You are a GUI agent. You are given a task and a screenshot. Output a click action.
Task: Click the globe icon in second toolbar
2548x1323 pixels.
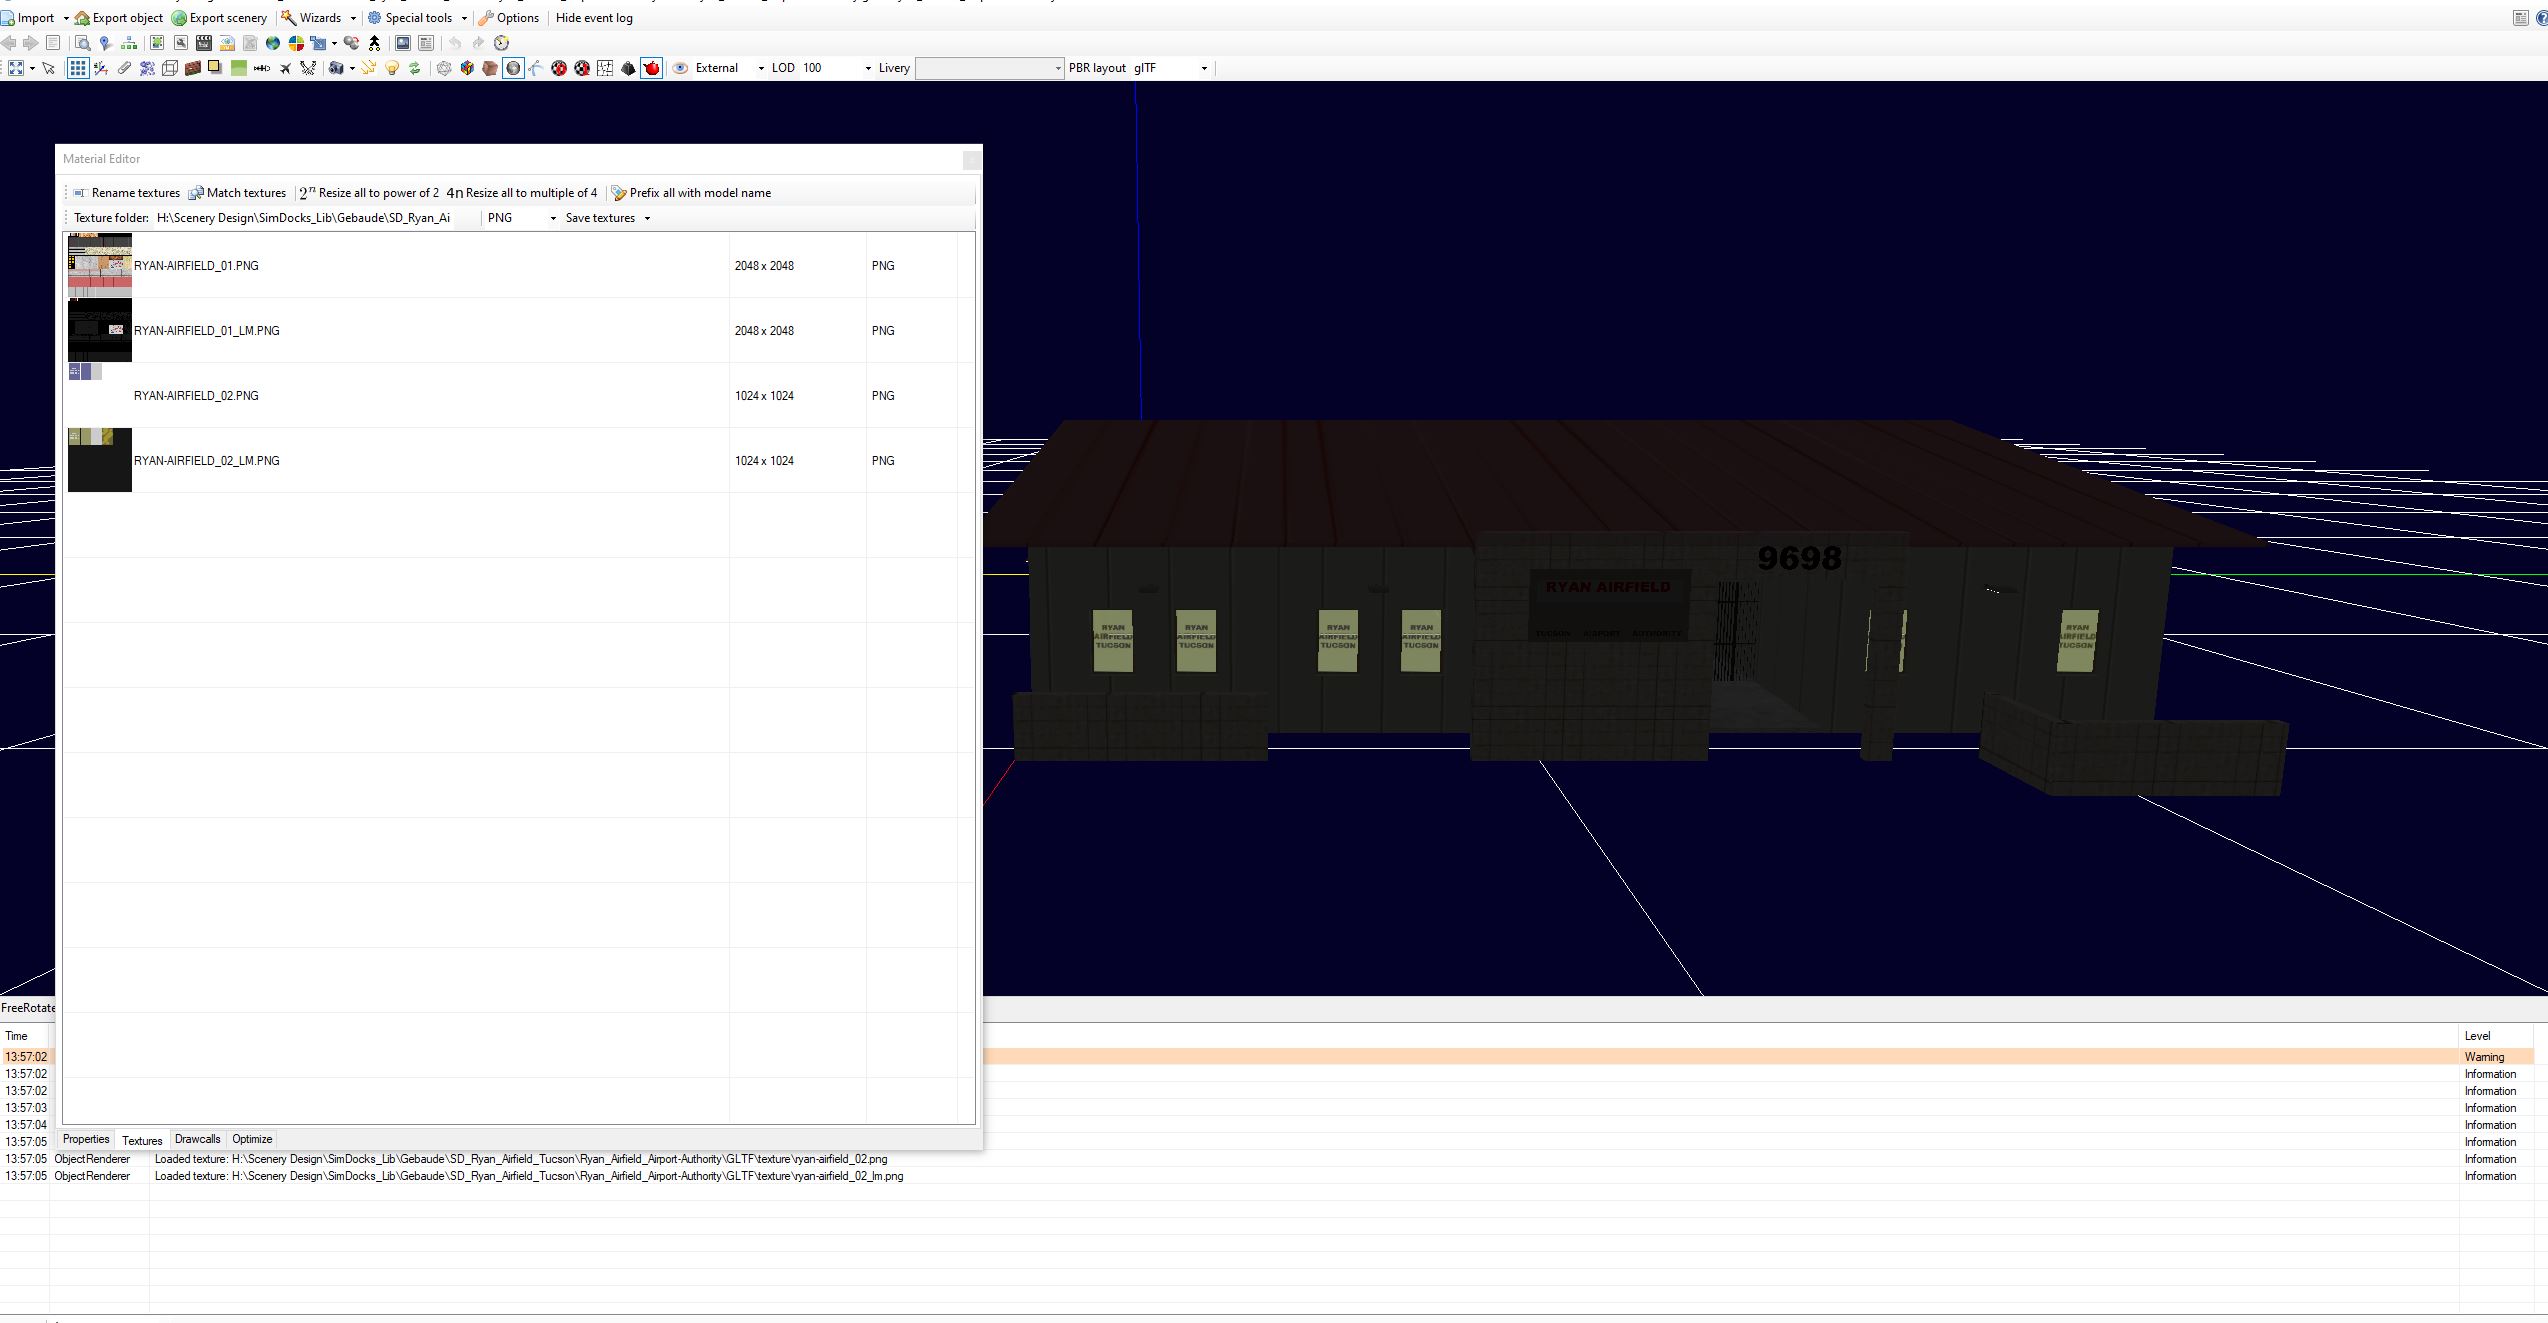pyautogui.click(x=272, y=43)
